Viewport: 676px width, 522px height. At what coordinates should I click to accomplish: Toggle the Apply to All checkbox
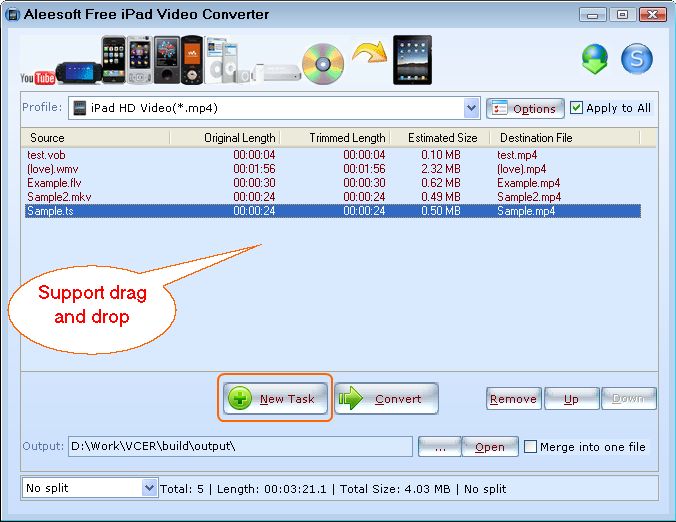coord(576,107)
